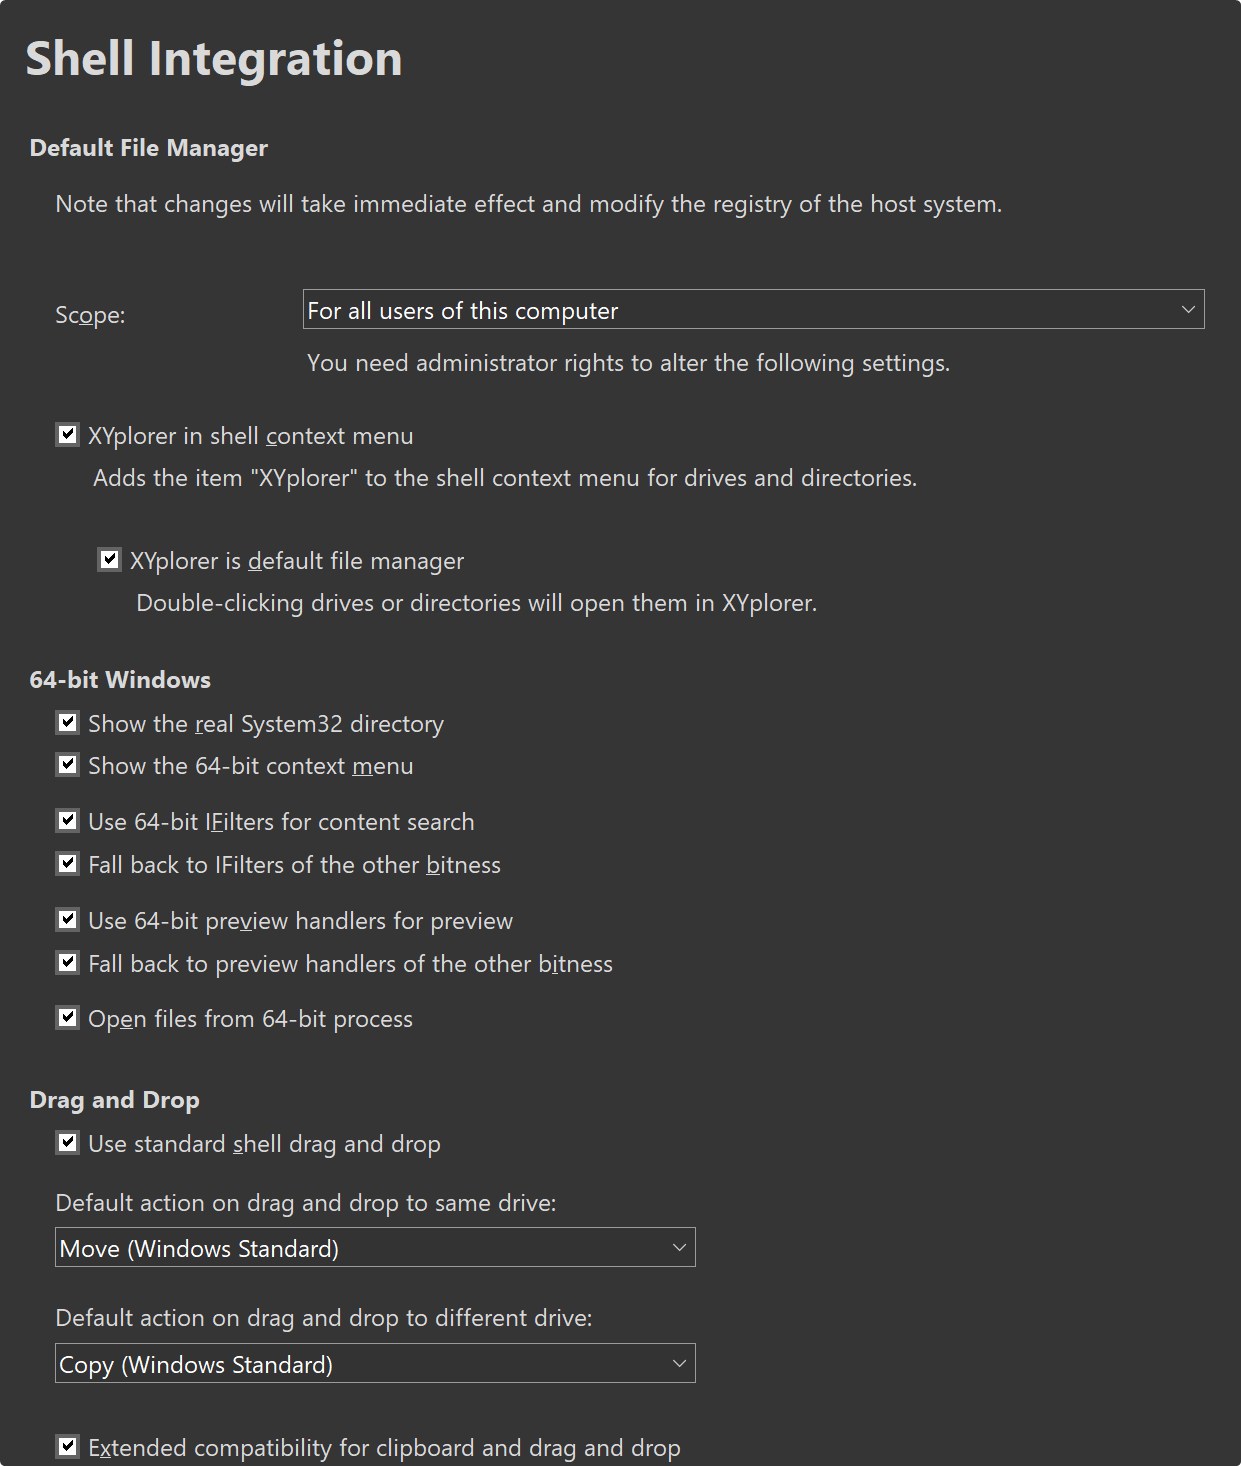This screenshot has height=1466, width=1241.
Task: Toggle Fall back to preview handlers checkbox
Action: pos(68,963)
